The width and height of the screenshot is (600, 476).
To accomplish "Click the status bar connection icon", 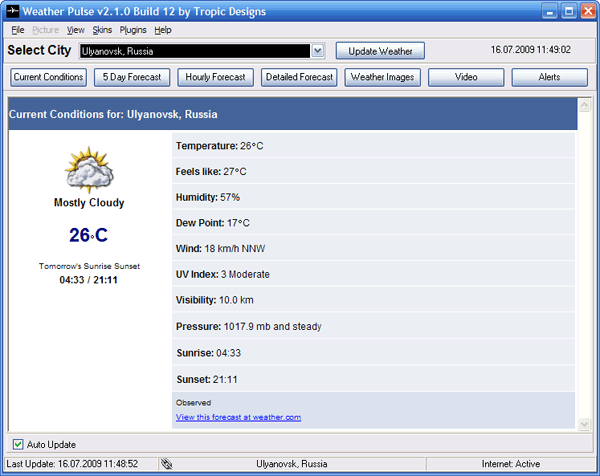I will [x=166, y=464].
